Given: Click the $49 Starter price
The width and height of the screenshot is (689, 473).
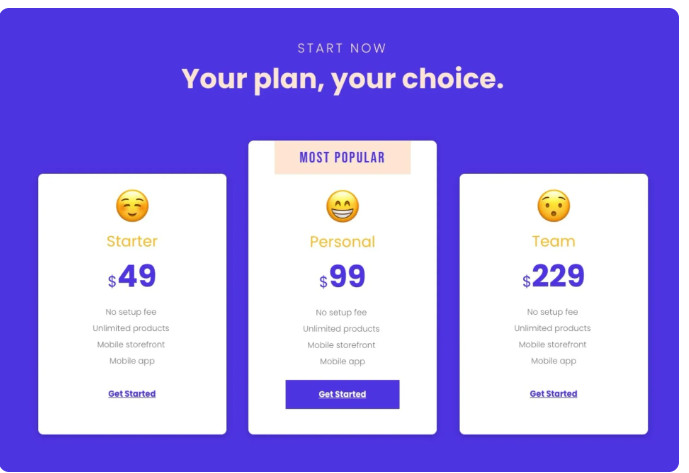Looking at the screenshot, I should 133,277.
